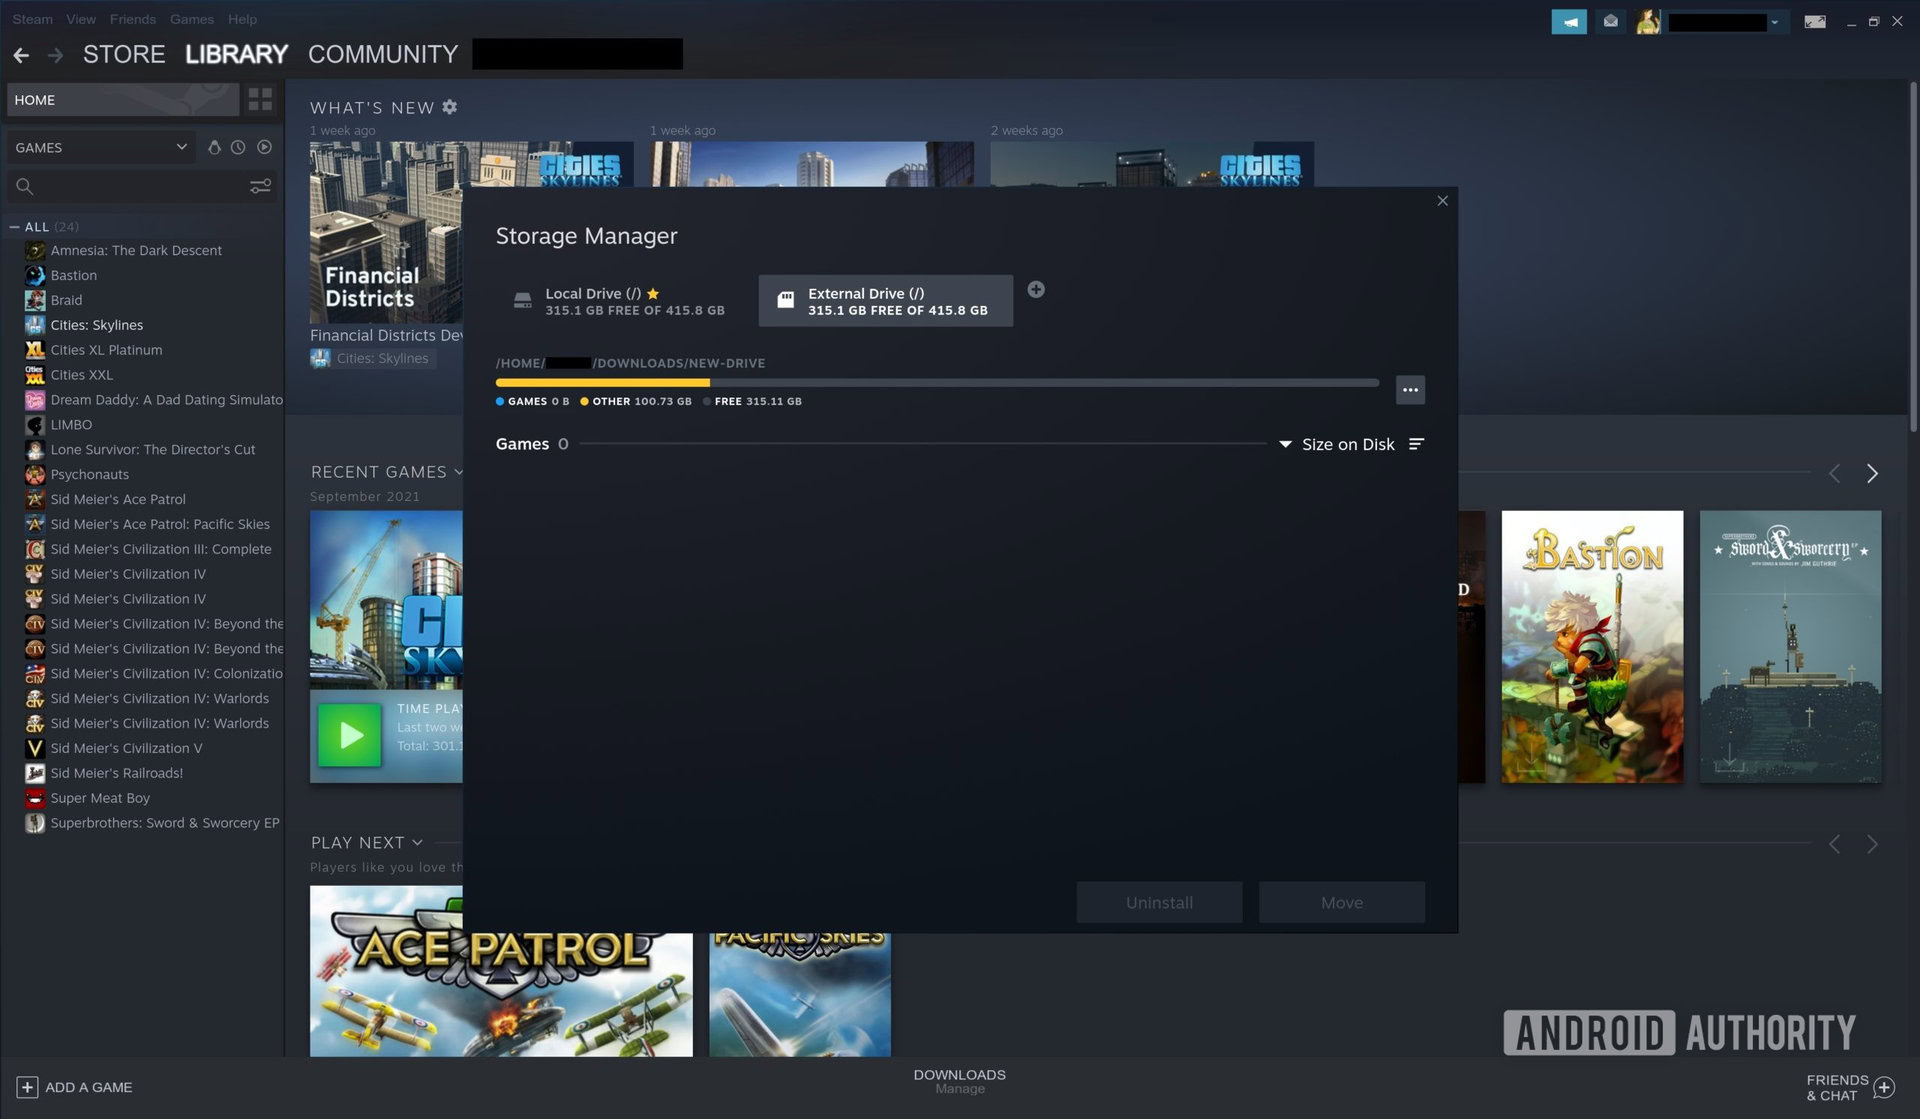The image size is (1920, 1119).
Task: Click the add drive plus icon
Action: (x=1036, y=290)
